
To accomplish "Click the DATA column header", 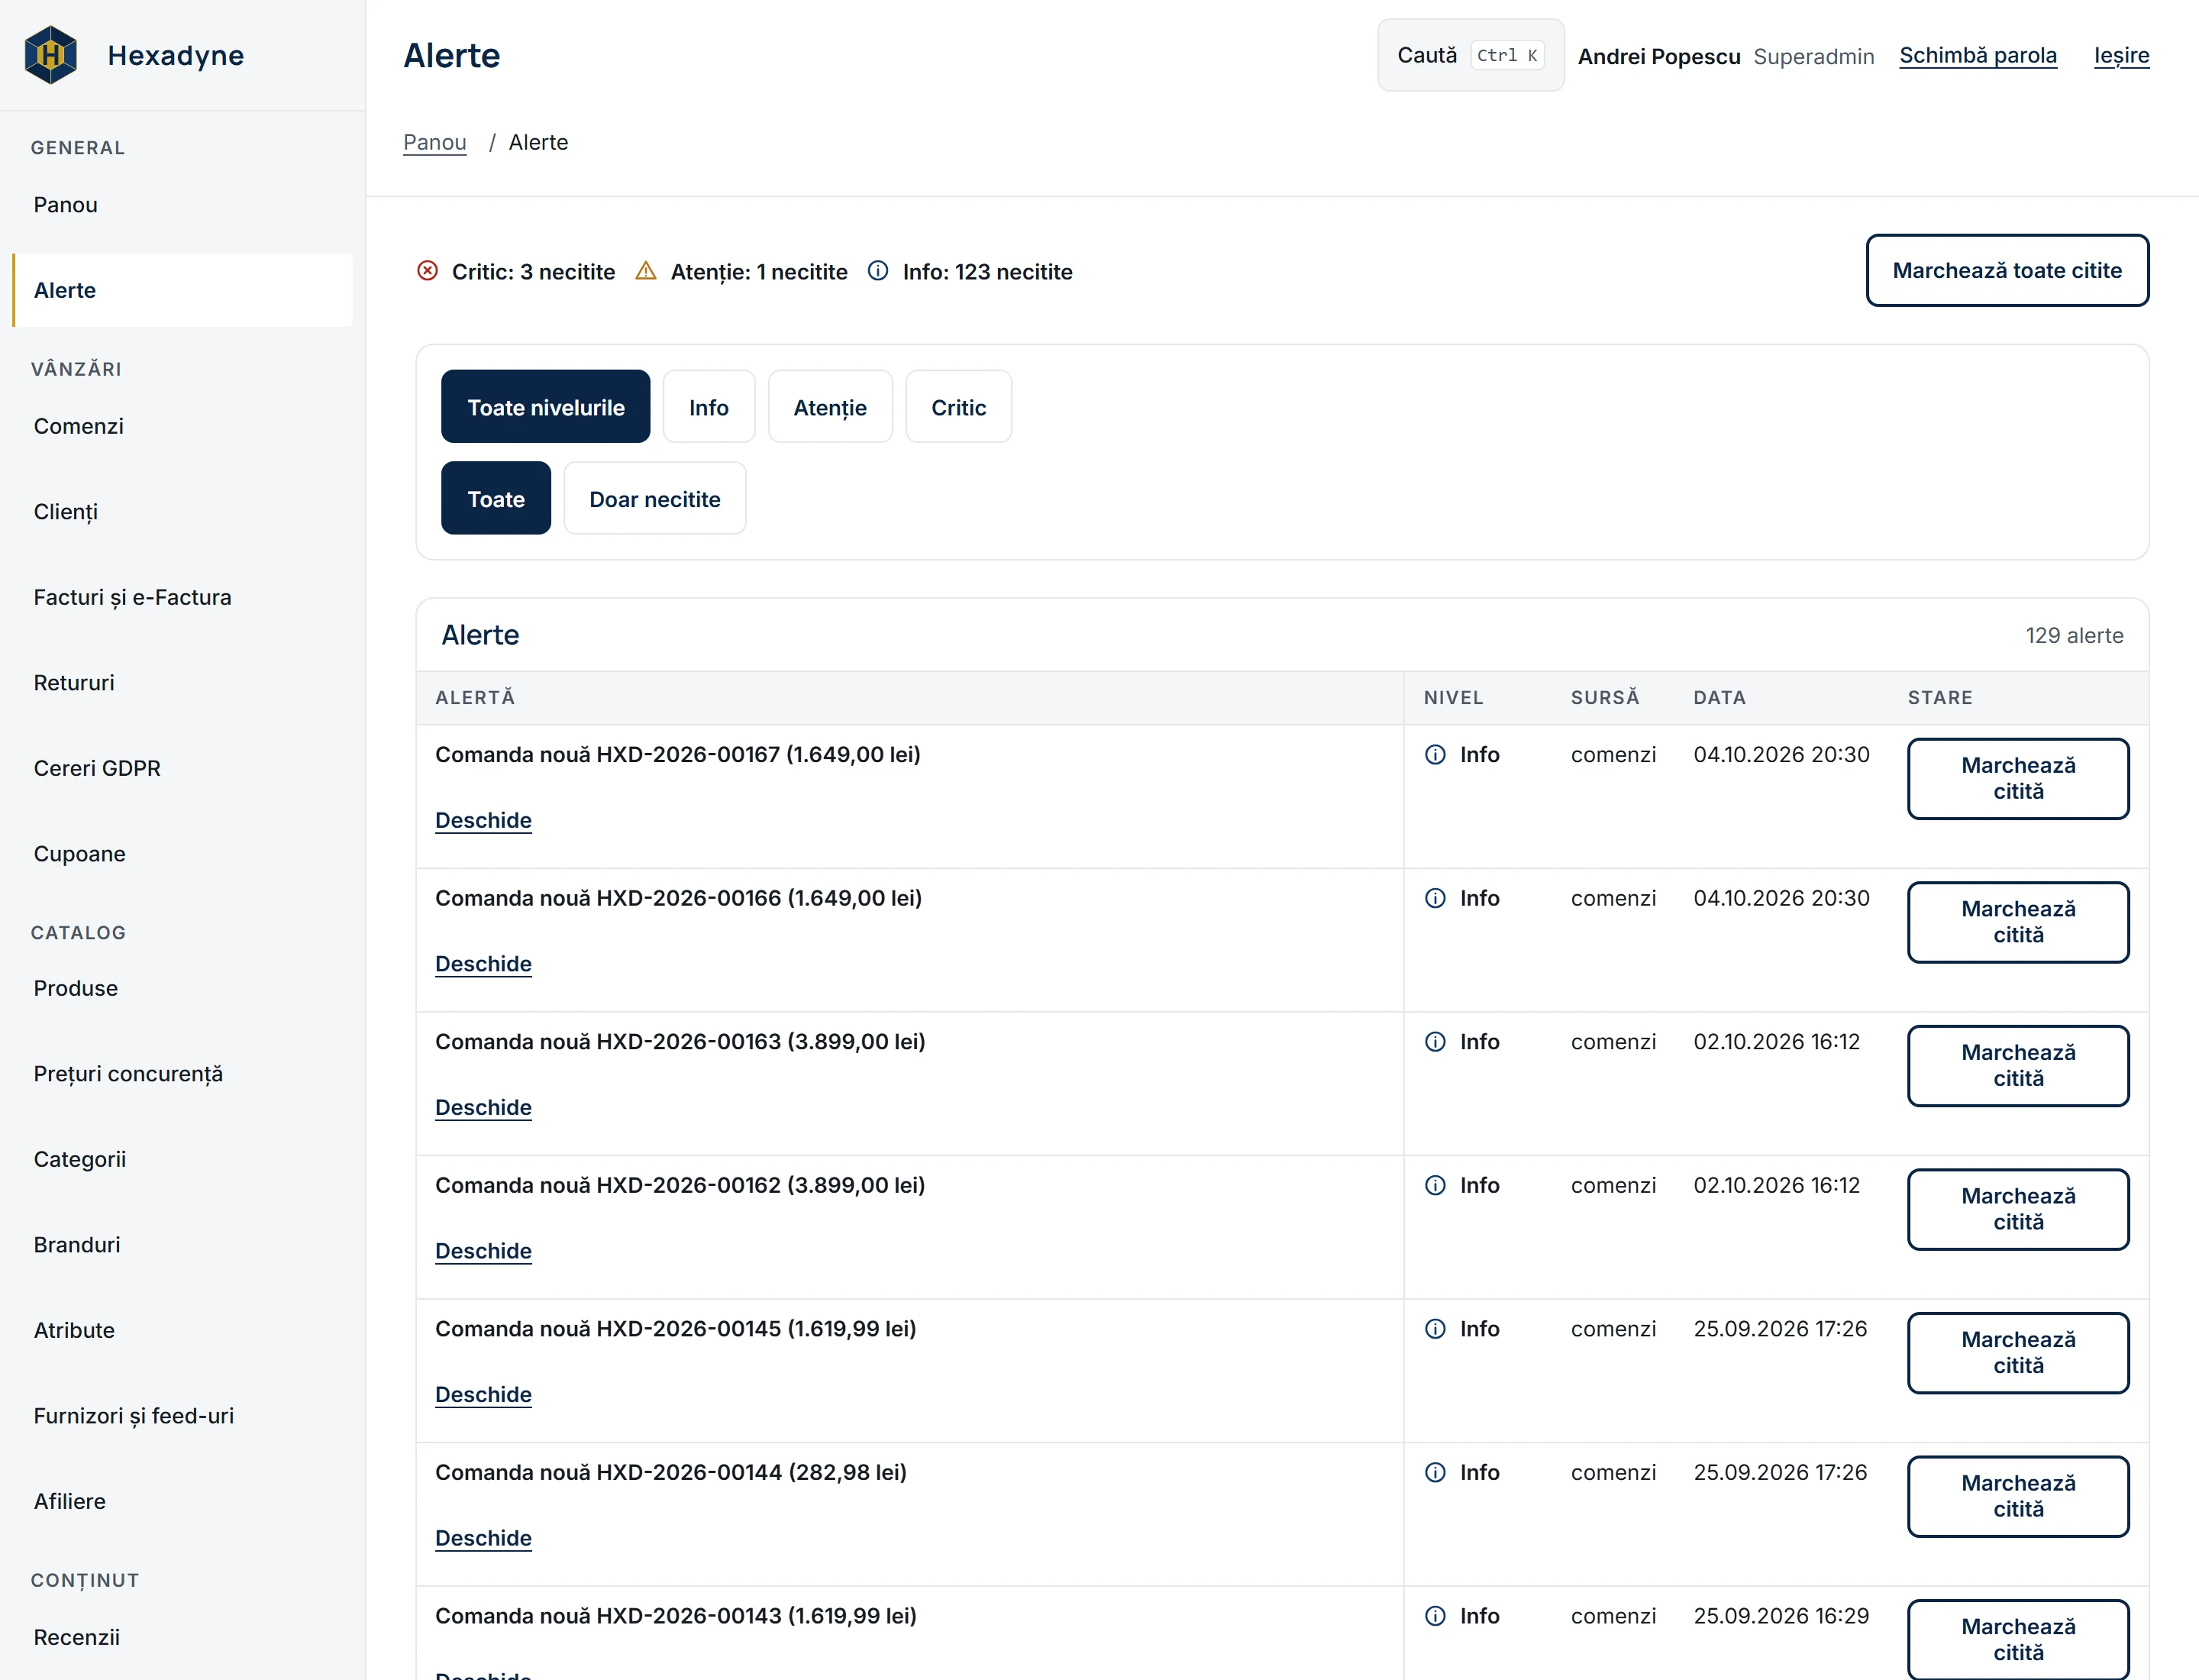I will [1719, 698].
